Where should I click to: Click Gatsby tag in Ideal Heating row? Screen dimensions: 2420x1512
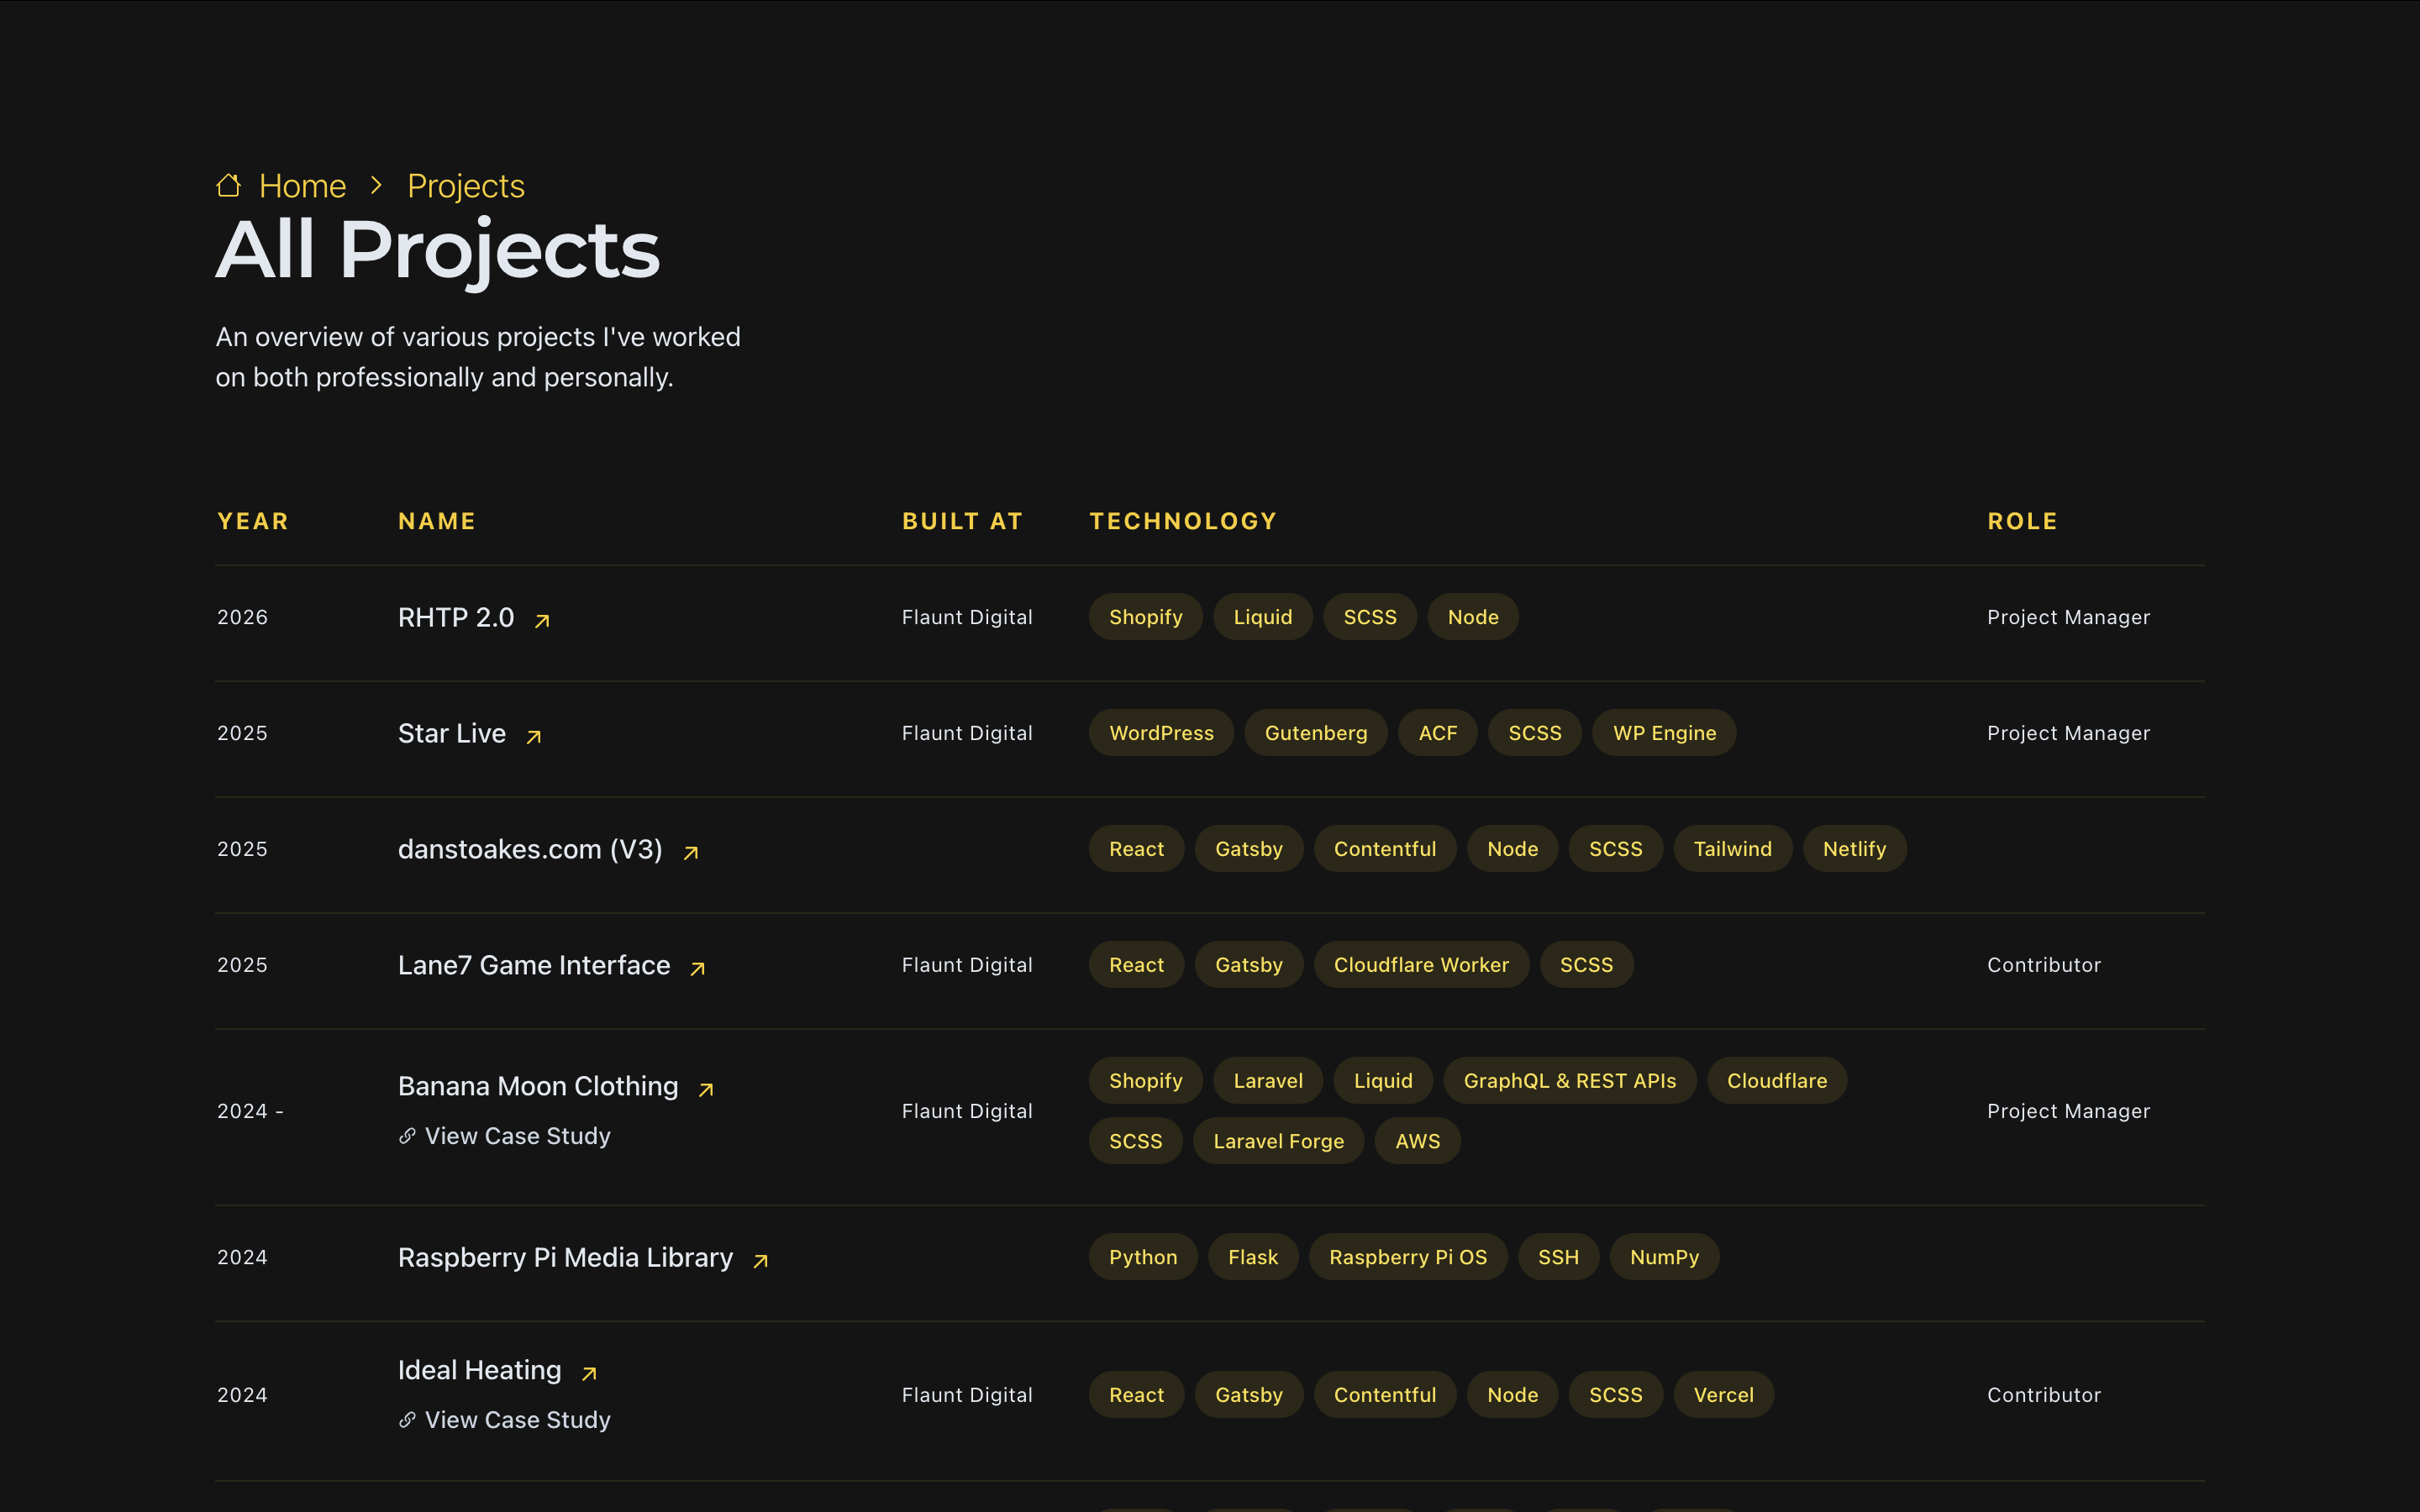coord(1249,1395)
